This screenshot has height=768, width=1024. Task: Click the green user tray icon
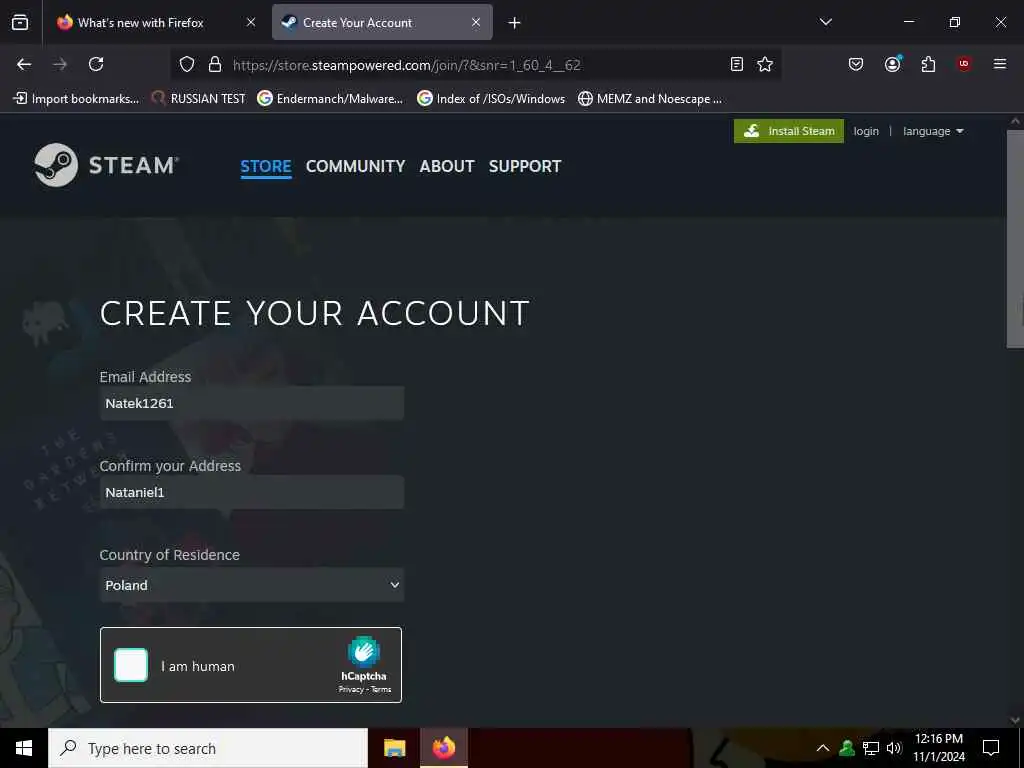[847, 748]
